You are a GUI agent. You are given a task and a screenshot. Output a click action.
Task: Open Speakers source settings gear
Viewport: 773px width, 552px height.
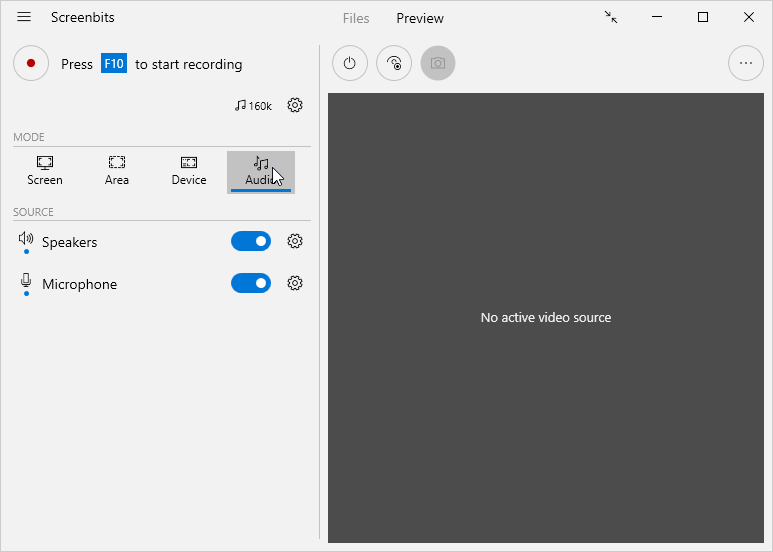[295, 241]
